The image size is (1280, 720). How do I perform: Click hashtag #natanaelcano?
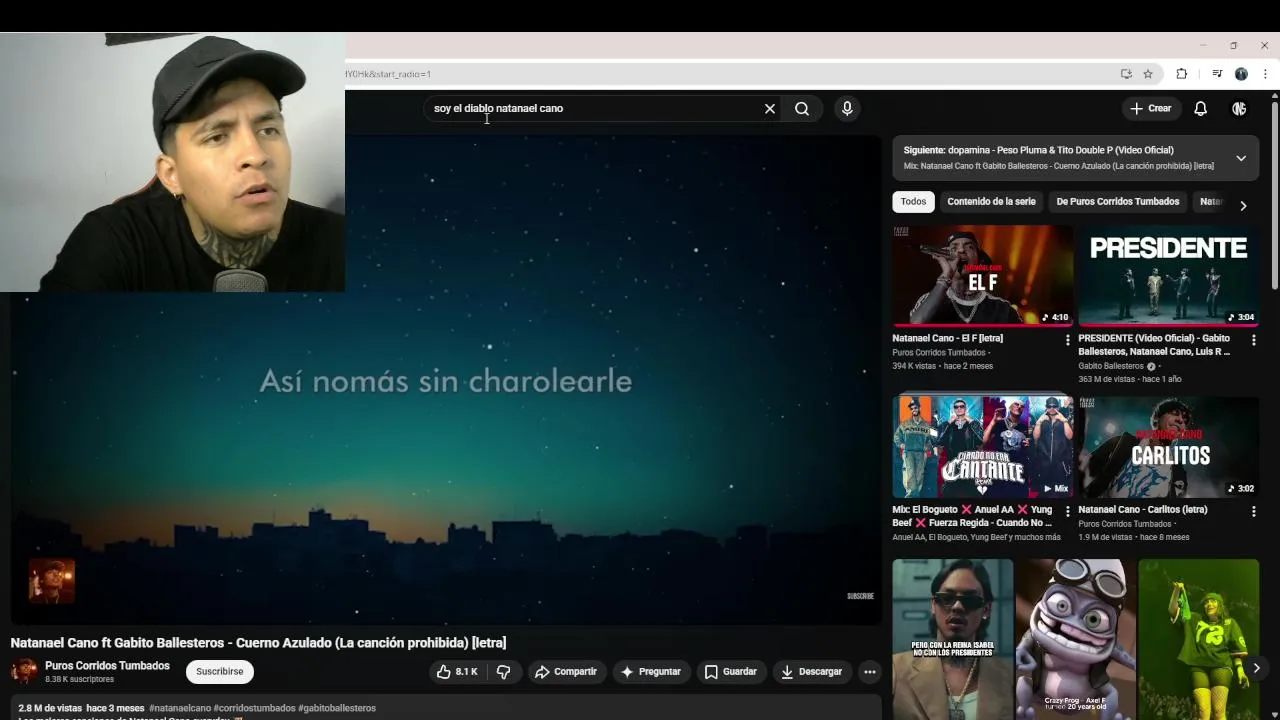179,708
